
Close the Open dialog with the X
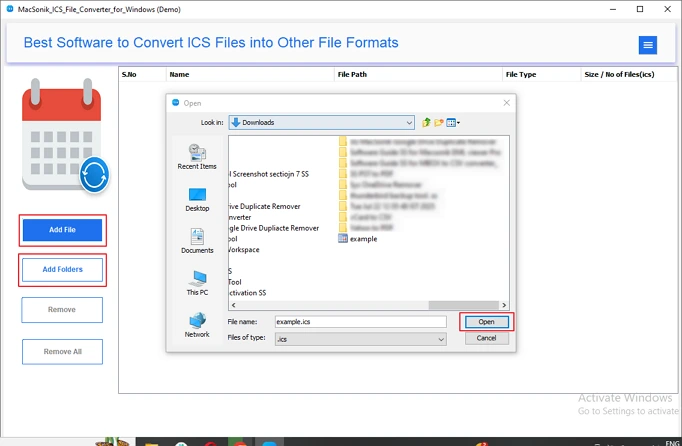coord(506,103)
